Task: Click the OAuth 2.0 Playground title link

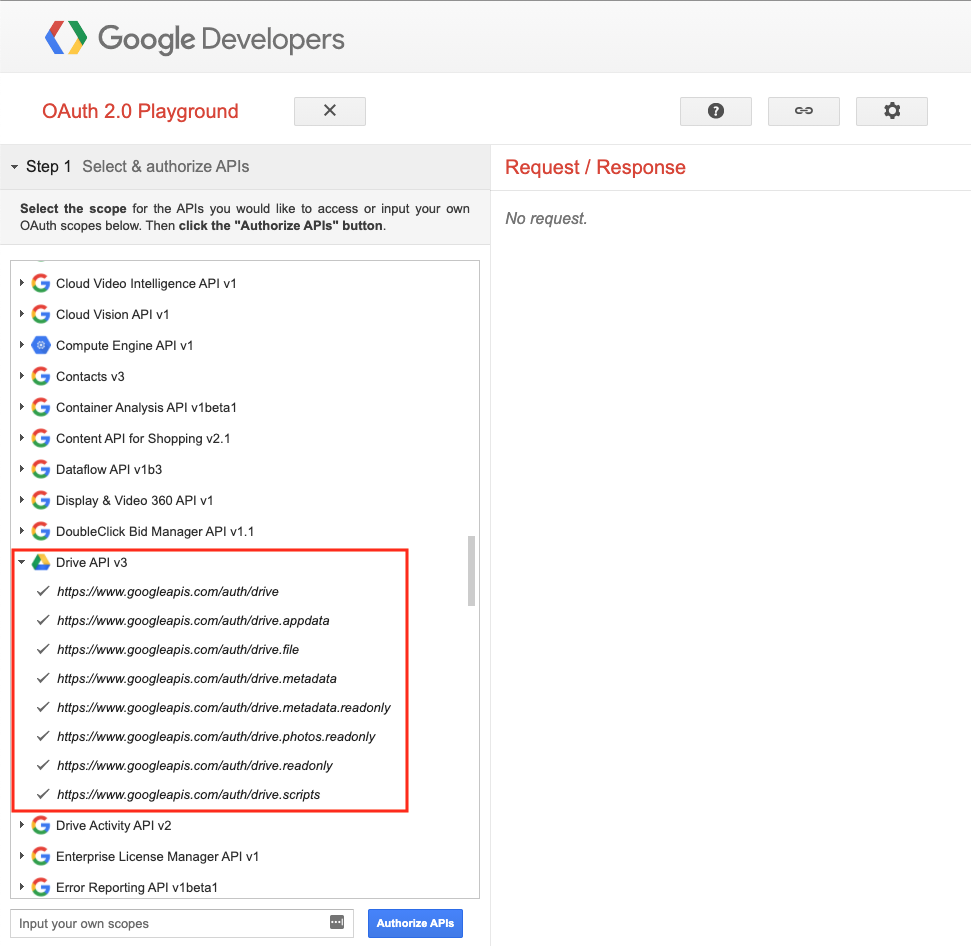Action: point(140,111)
